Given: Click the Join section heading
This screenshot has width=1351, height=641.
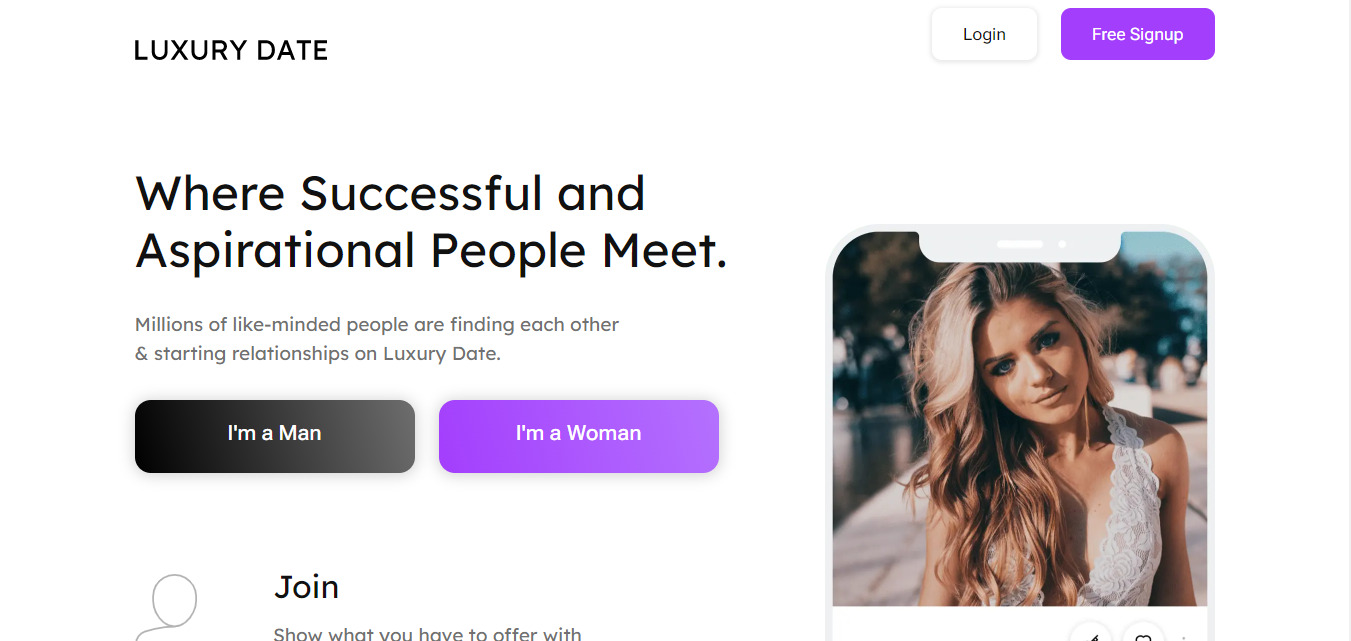Looking at the screenshot, I should tap(306, 587).
